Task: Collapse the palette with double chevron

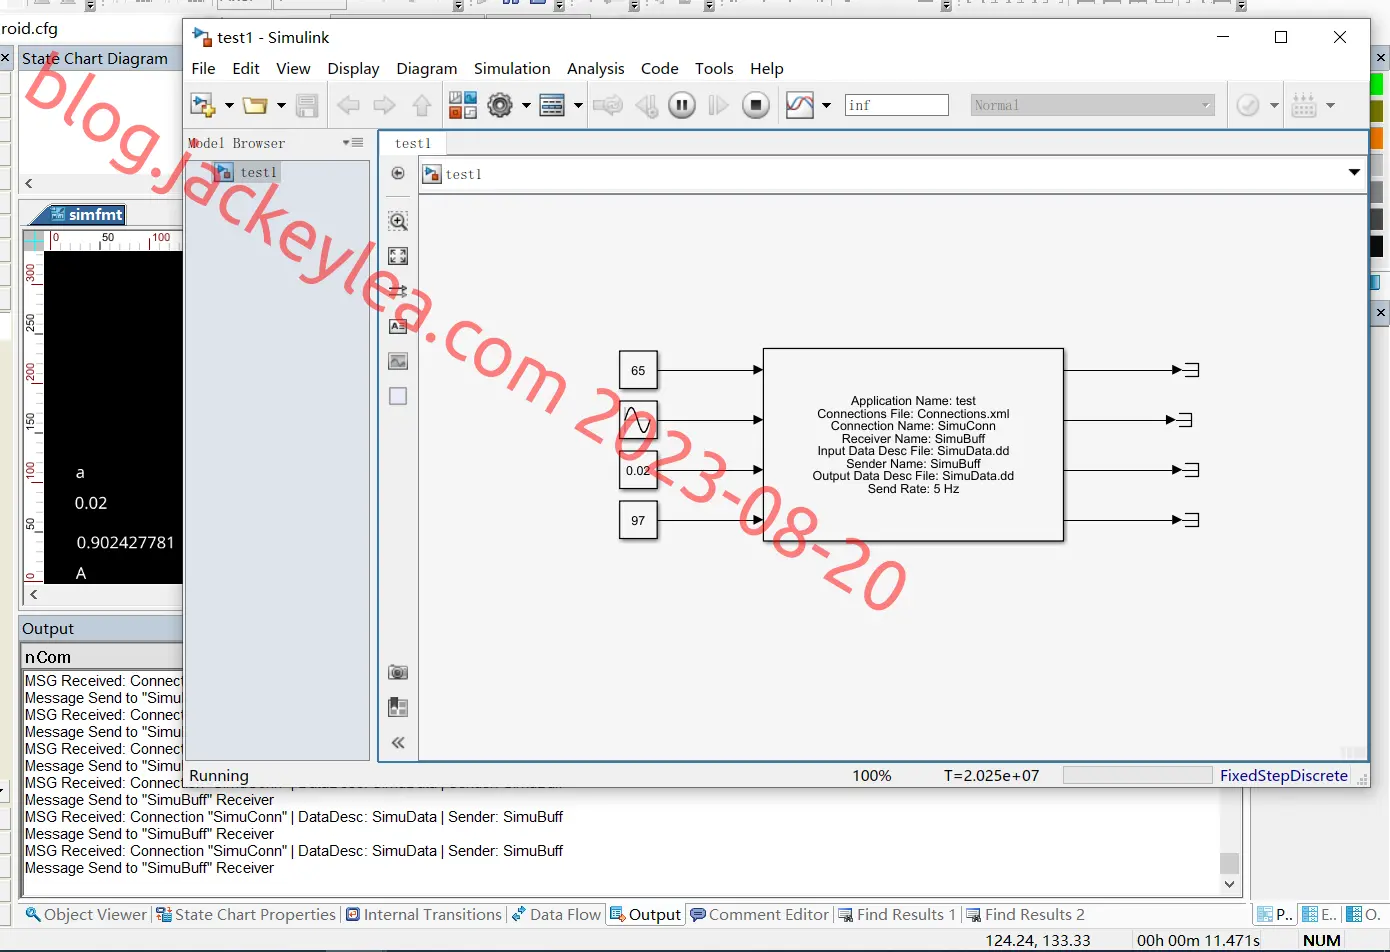Action: (x=398, y=743)
